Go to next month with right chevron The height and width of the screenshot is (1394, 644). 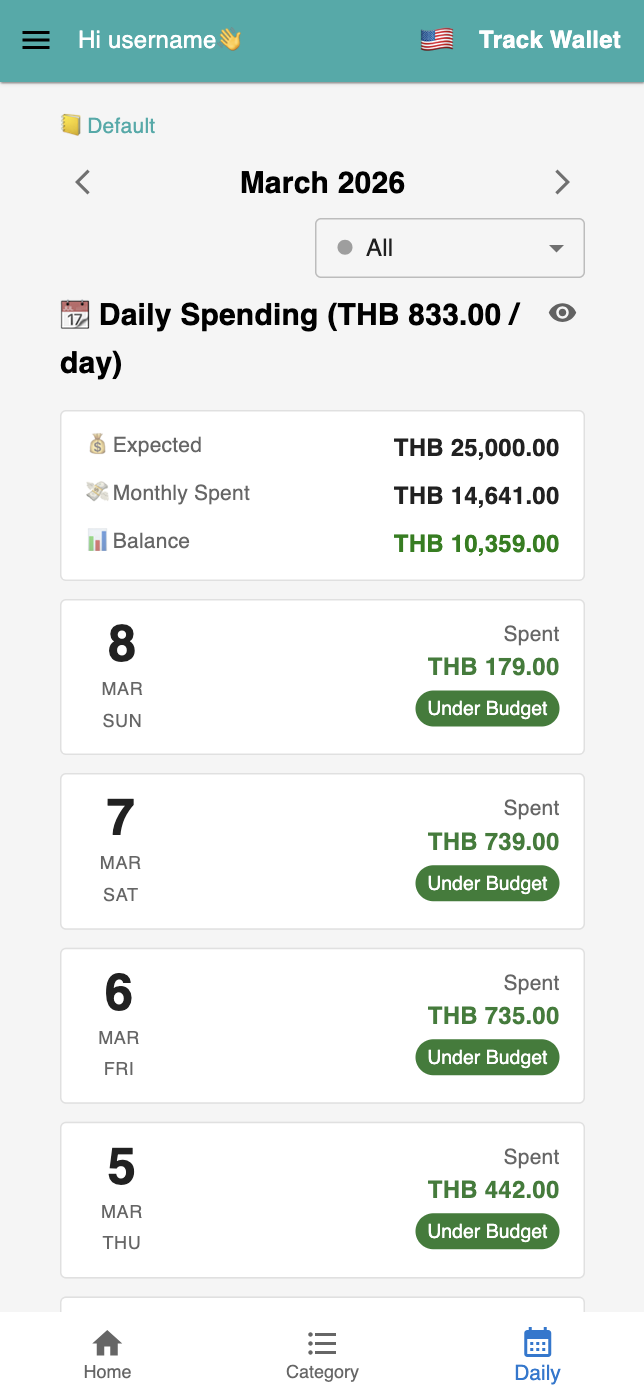click(x=562, y=182)
